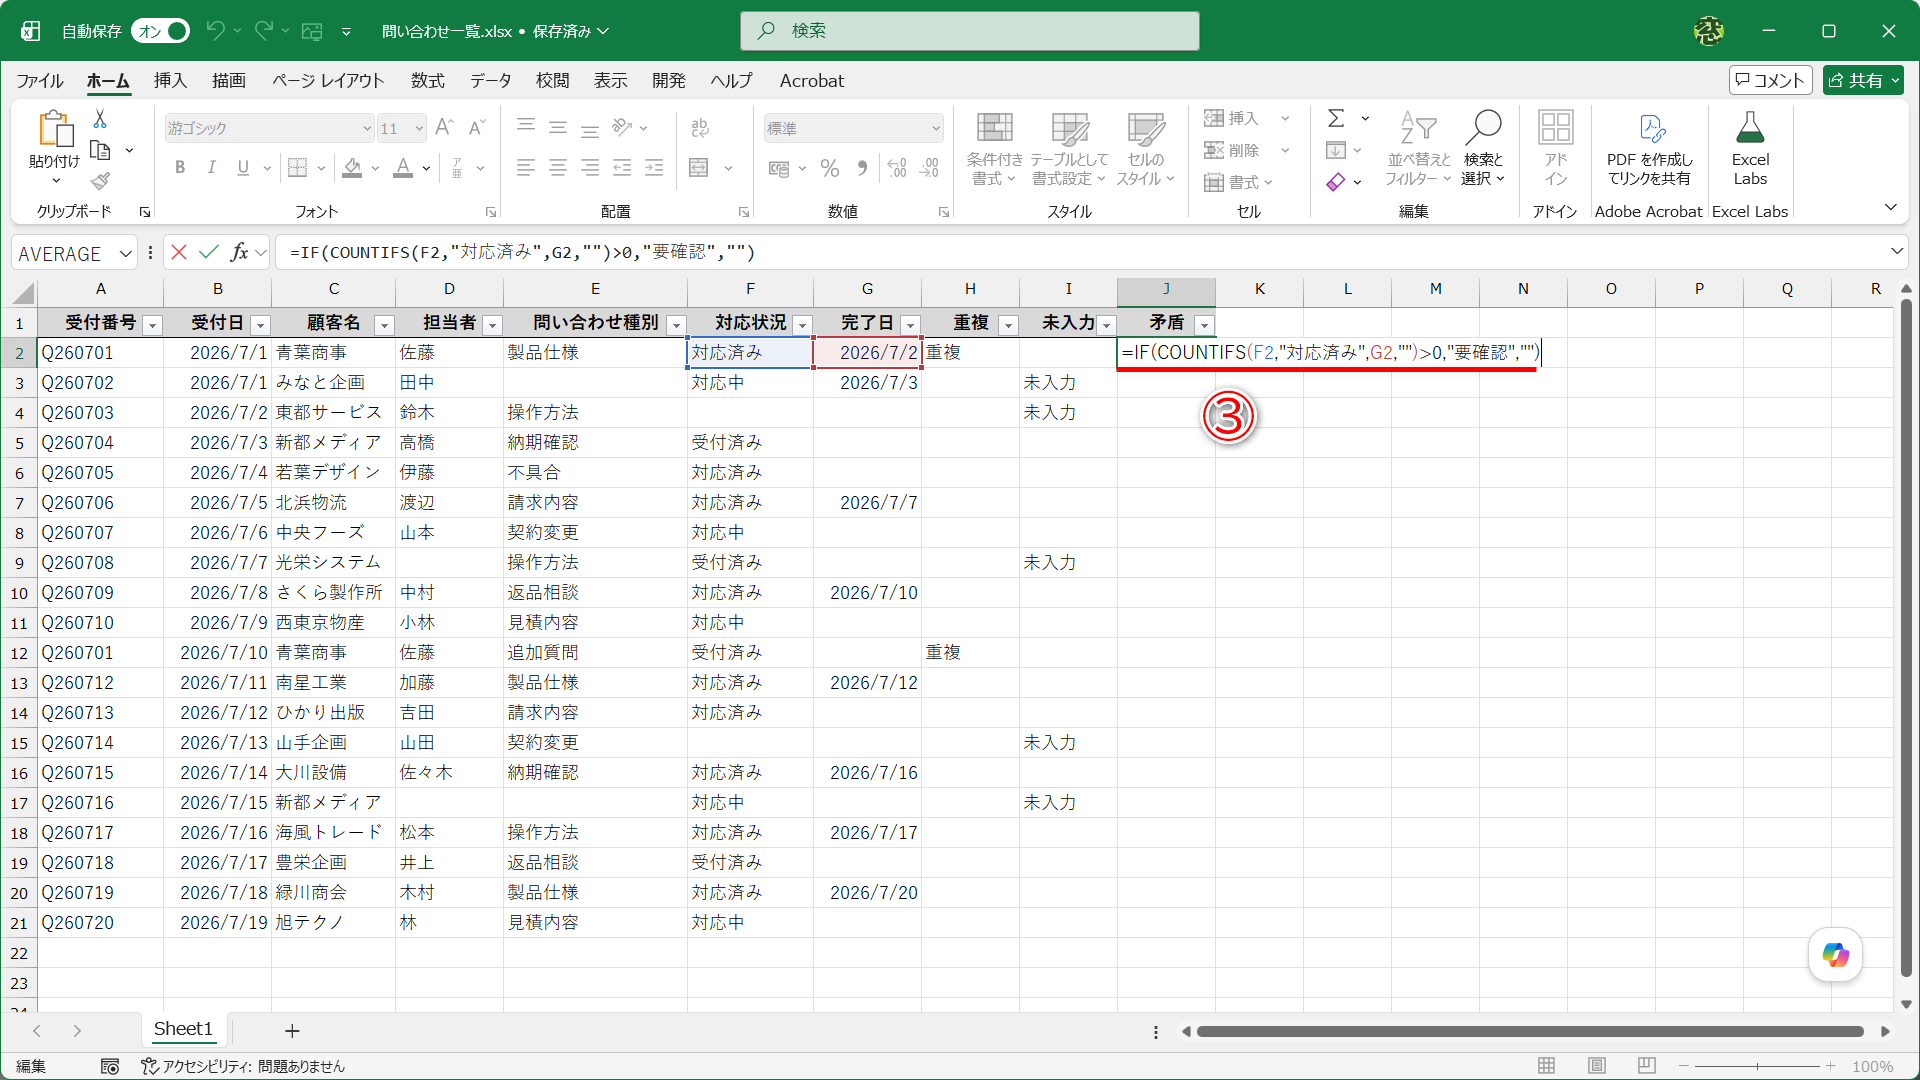The image size is (1920, 1080).
Task: Switch to the データ tab
Action: click(x=491, y=81)
